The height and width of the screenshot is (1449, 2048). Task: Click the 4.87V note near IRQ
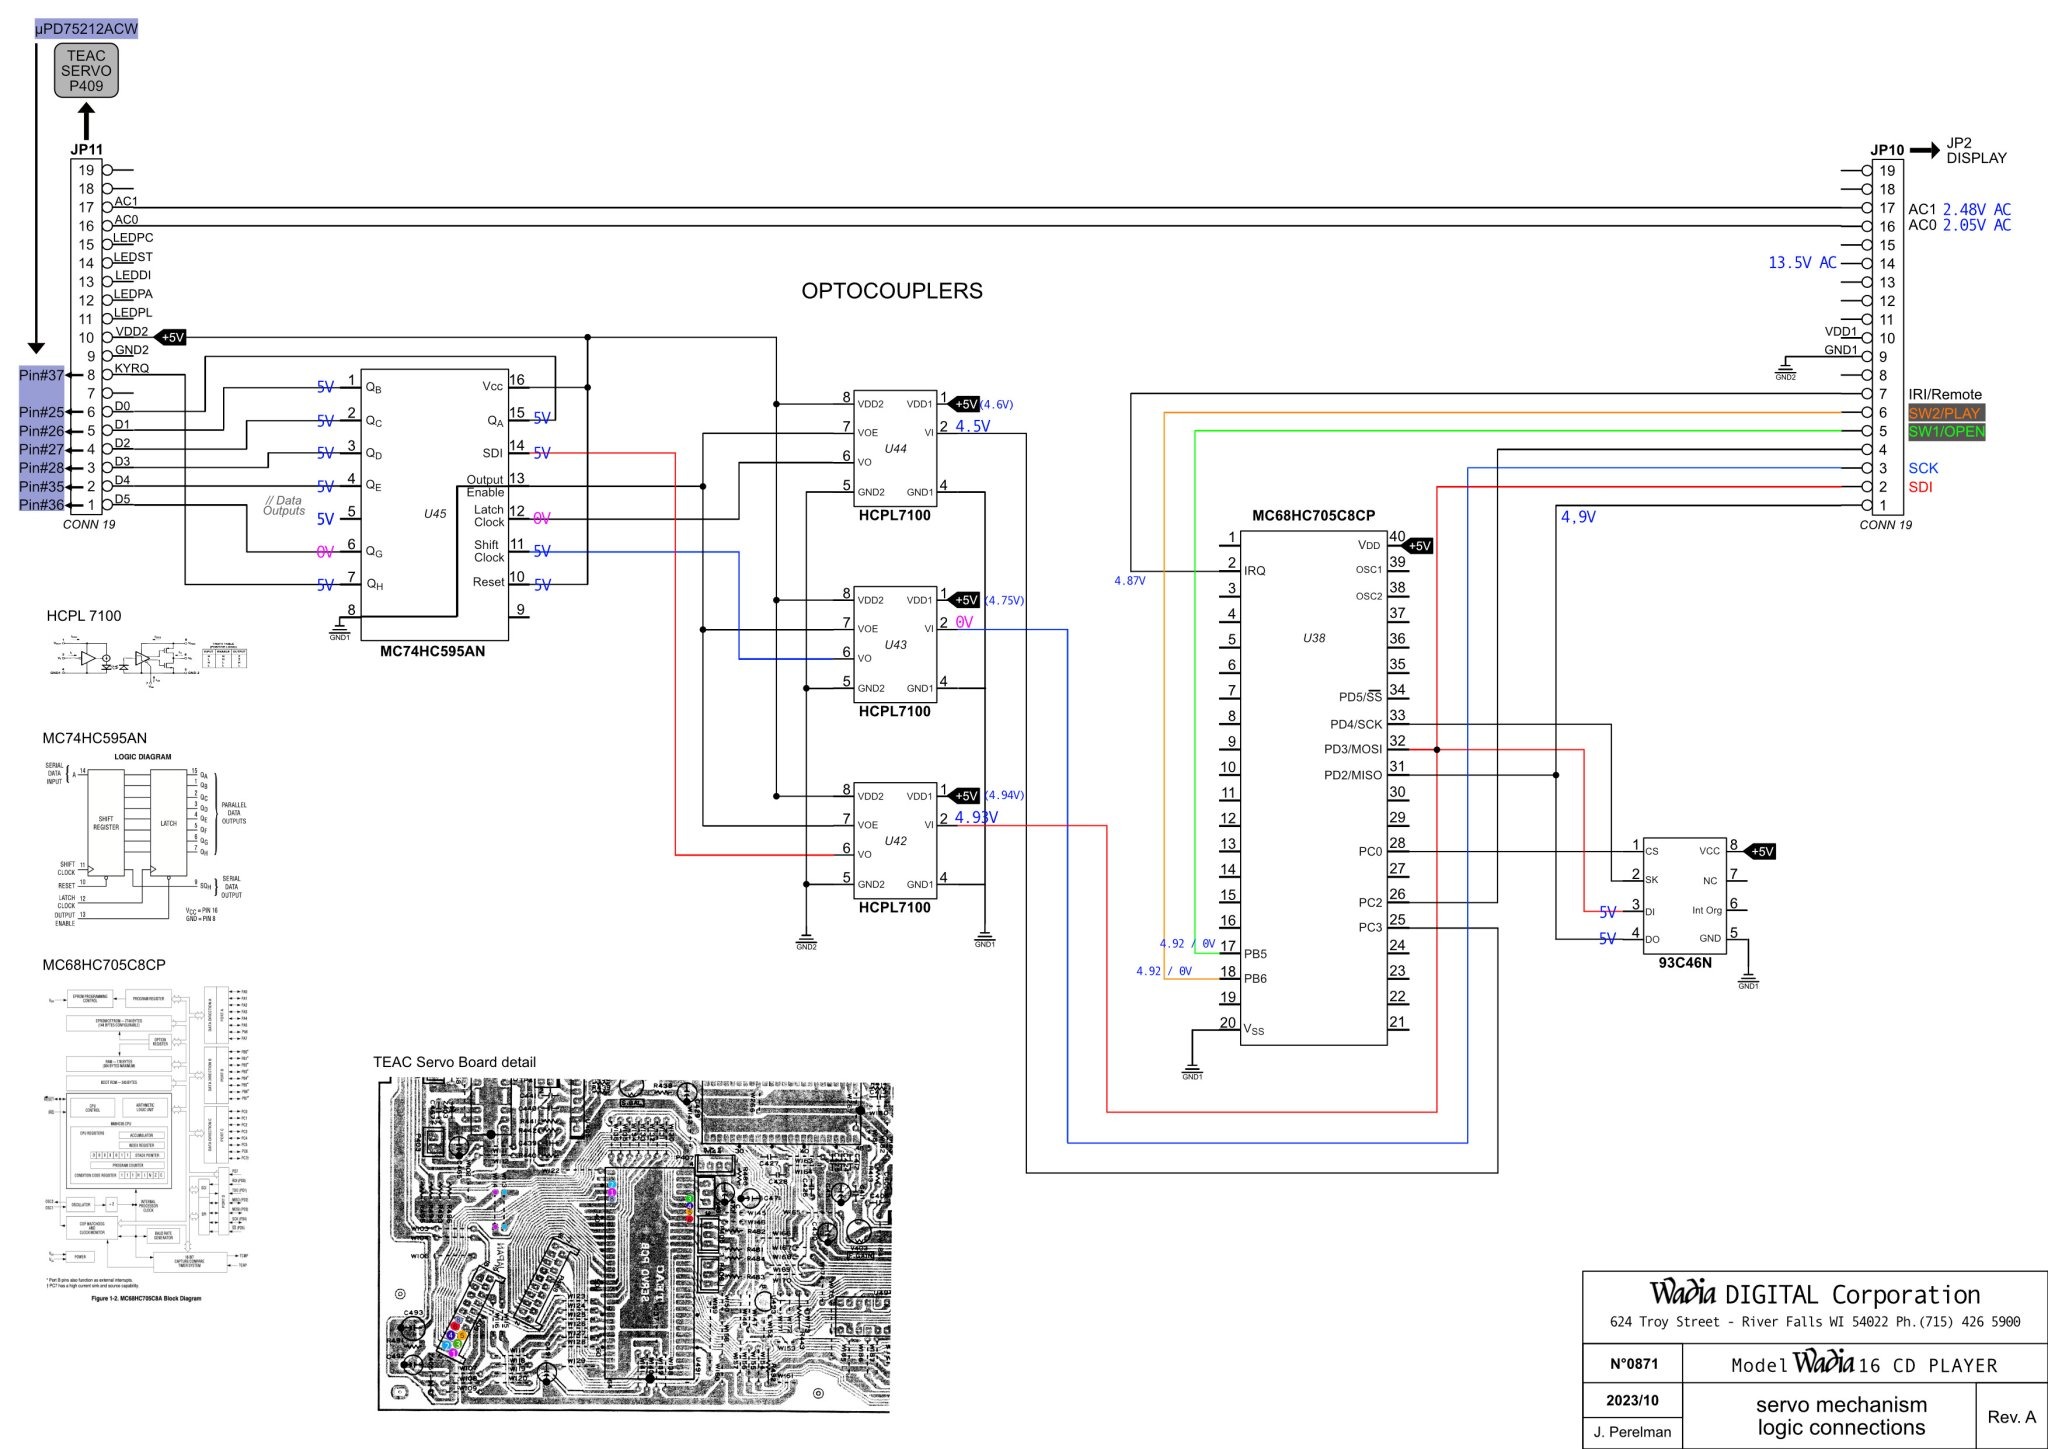pyautogui.click(x=1129, y=581)
